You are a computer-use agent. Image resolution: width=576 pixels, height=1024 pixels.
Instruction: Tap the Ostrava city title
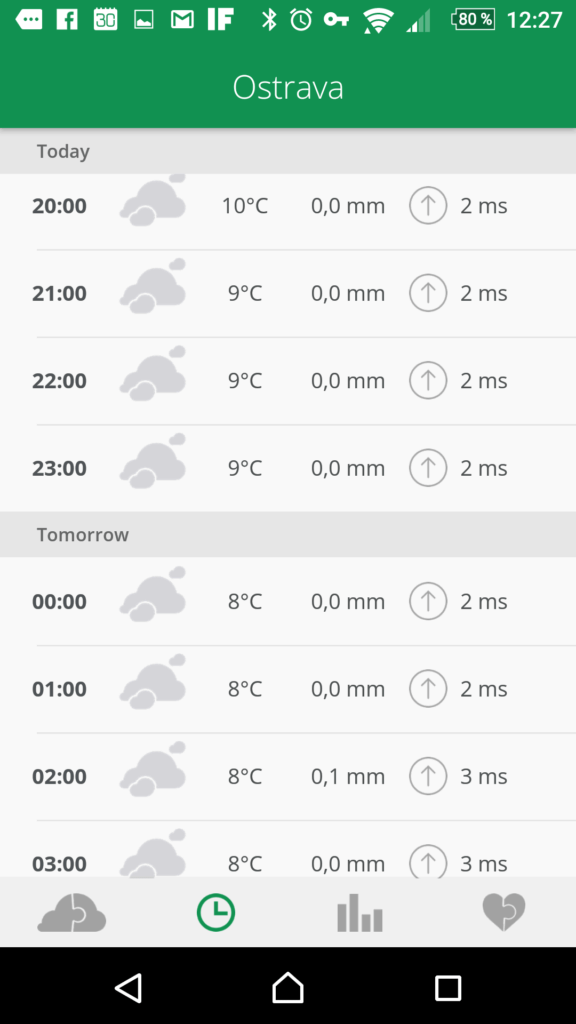(288, 87)
